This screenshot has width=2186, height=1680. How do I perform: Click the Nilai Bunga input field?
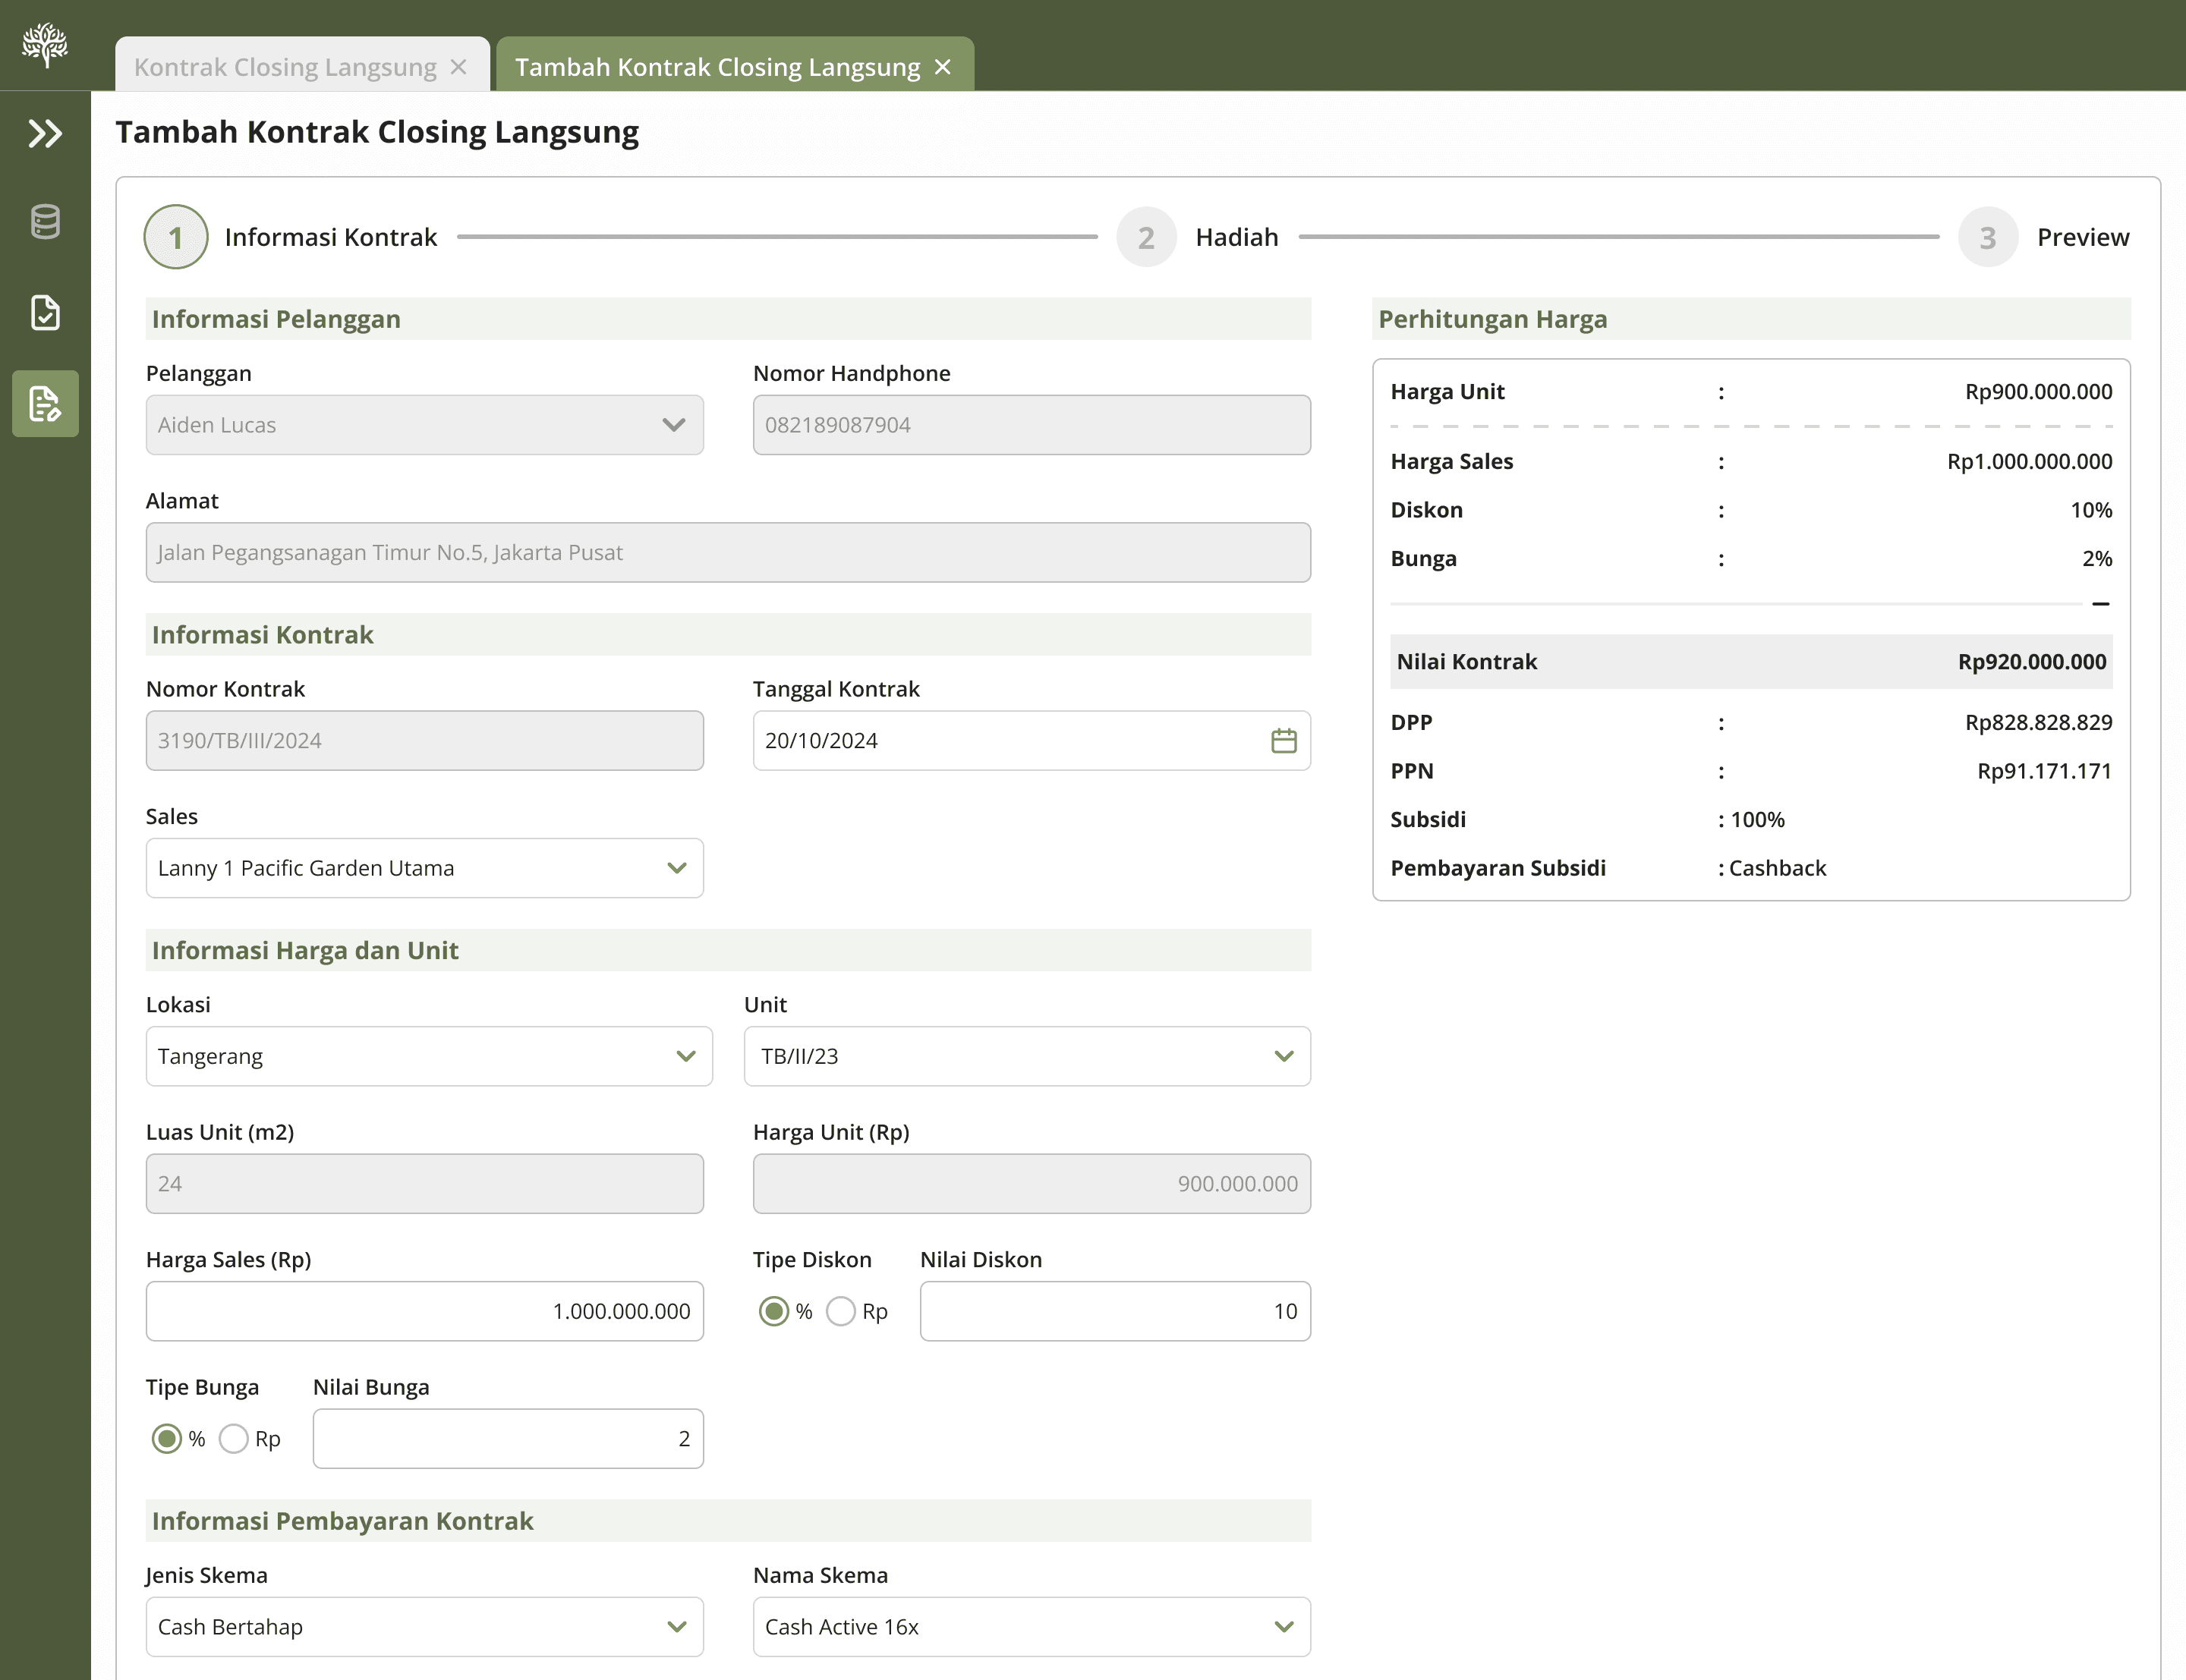(x=508, y=1439)
